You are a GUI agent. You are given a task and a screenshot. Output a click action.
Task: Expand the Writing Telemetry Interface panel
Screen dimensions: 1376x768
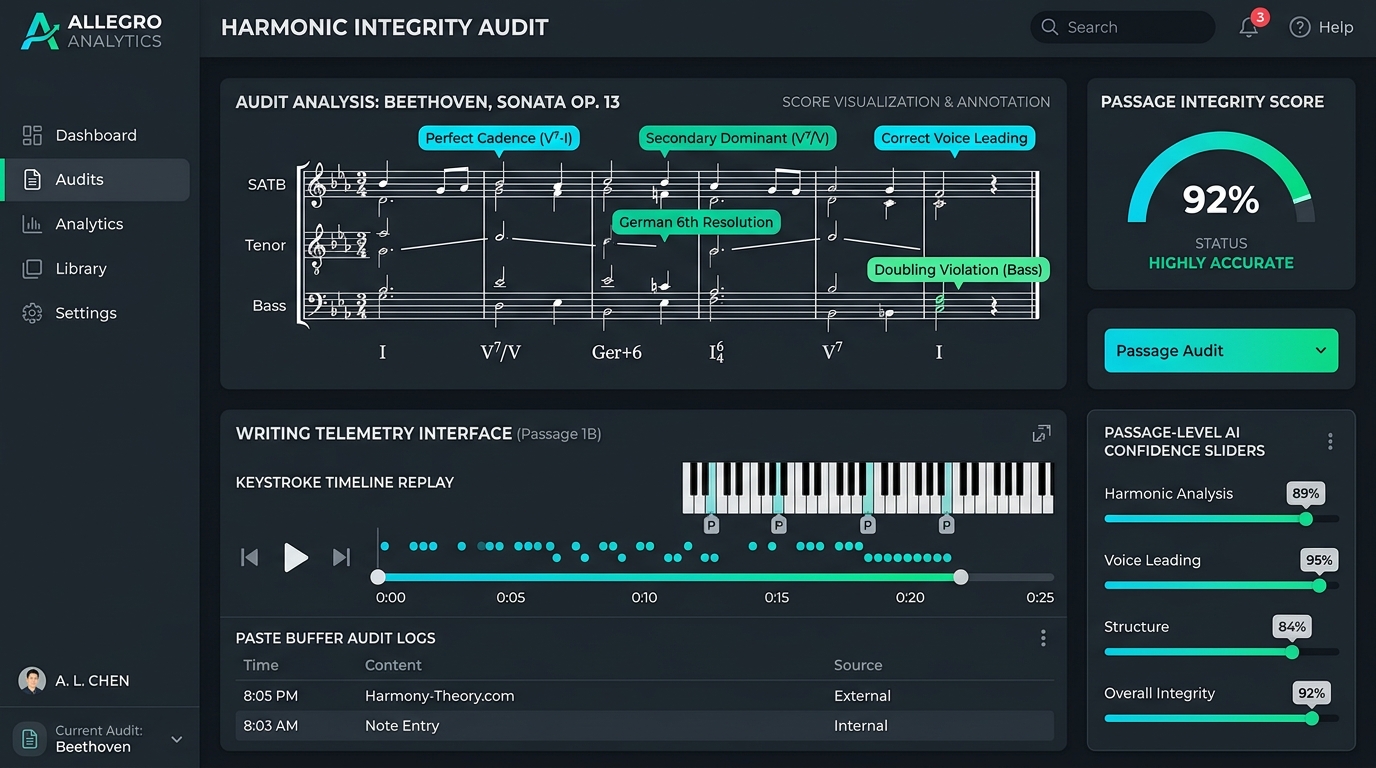pyautogui.click(x=1041, y=434)
